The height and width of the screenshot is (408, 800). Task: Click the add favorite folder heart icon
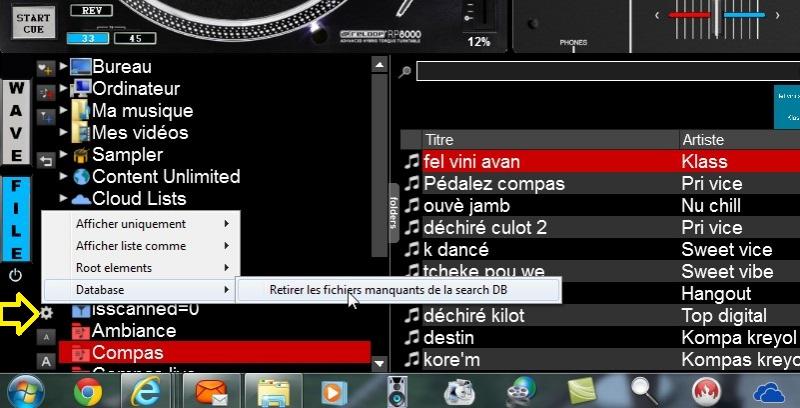point(46,68)
